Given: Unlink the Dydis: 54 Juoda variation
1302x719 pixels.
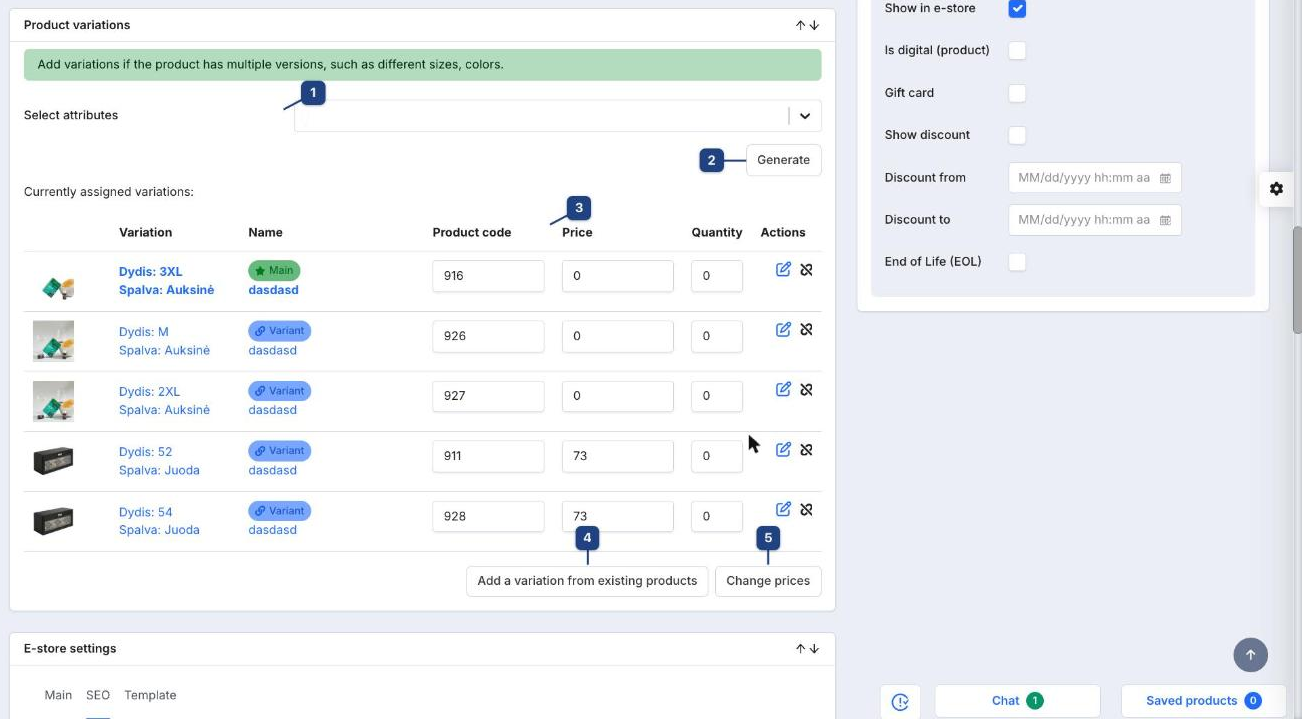Looking at the screenshot, I should pos(806,509).
